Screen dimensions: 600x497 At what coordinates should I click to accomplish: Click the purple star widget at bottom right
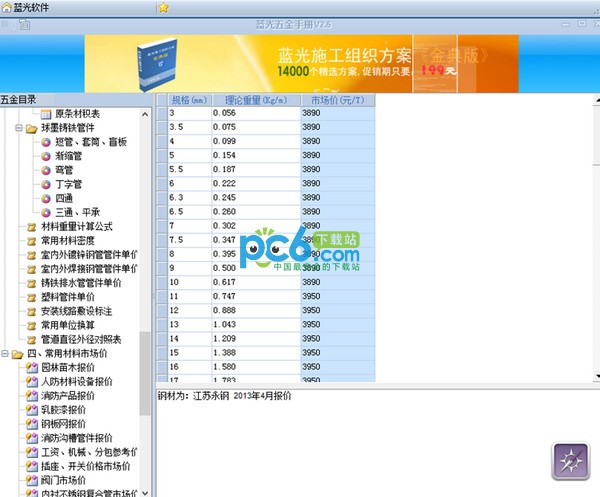(573, 463)
